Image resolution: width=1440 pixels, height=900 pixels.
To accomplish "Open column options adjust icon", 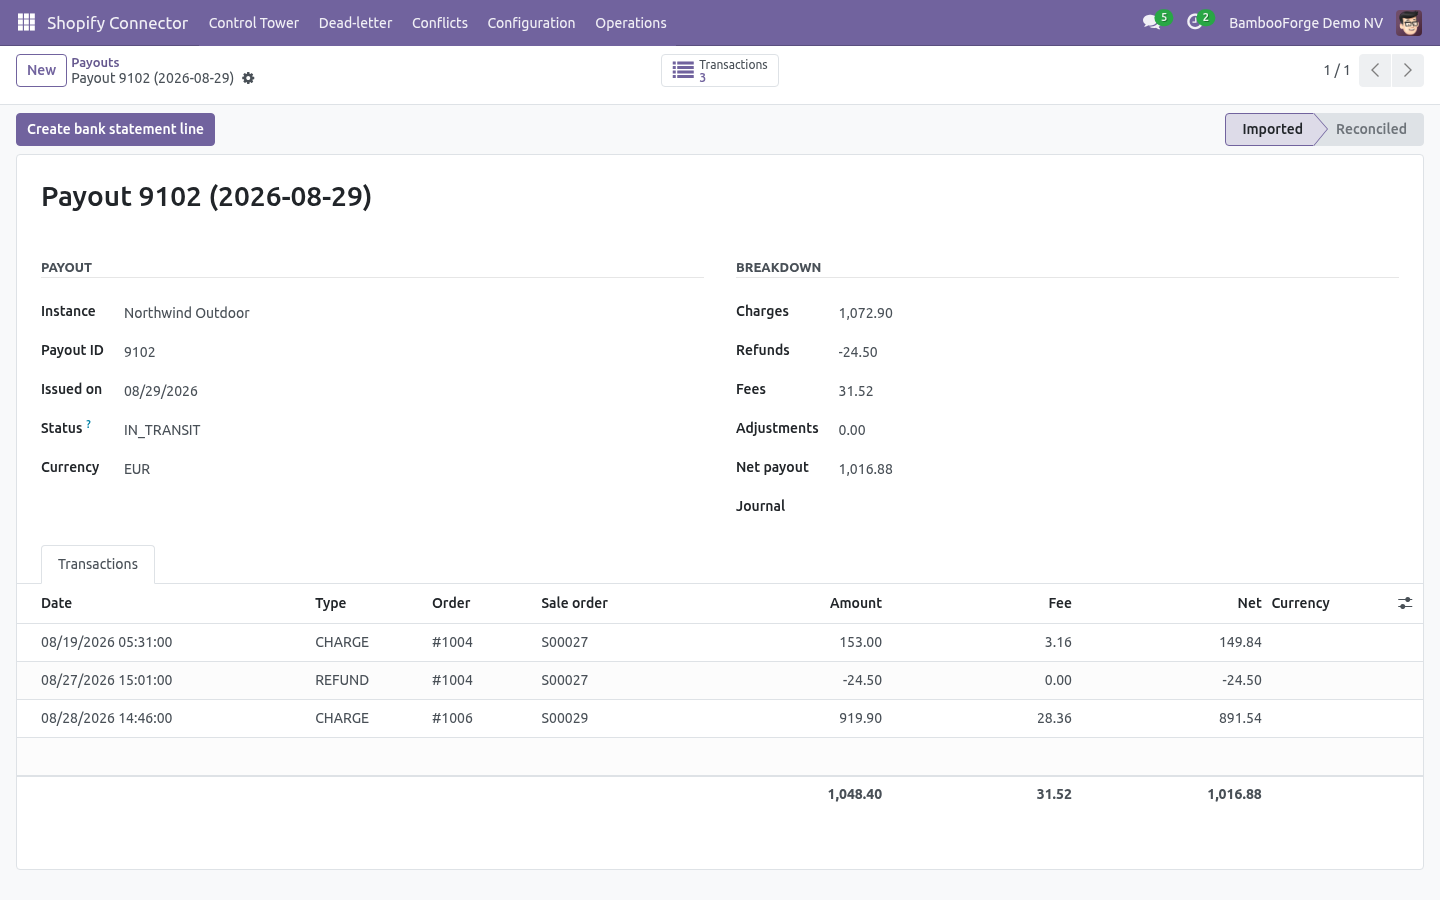I will tap(1405, 603).
